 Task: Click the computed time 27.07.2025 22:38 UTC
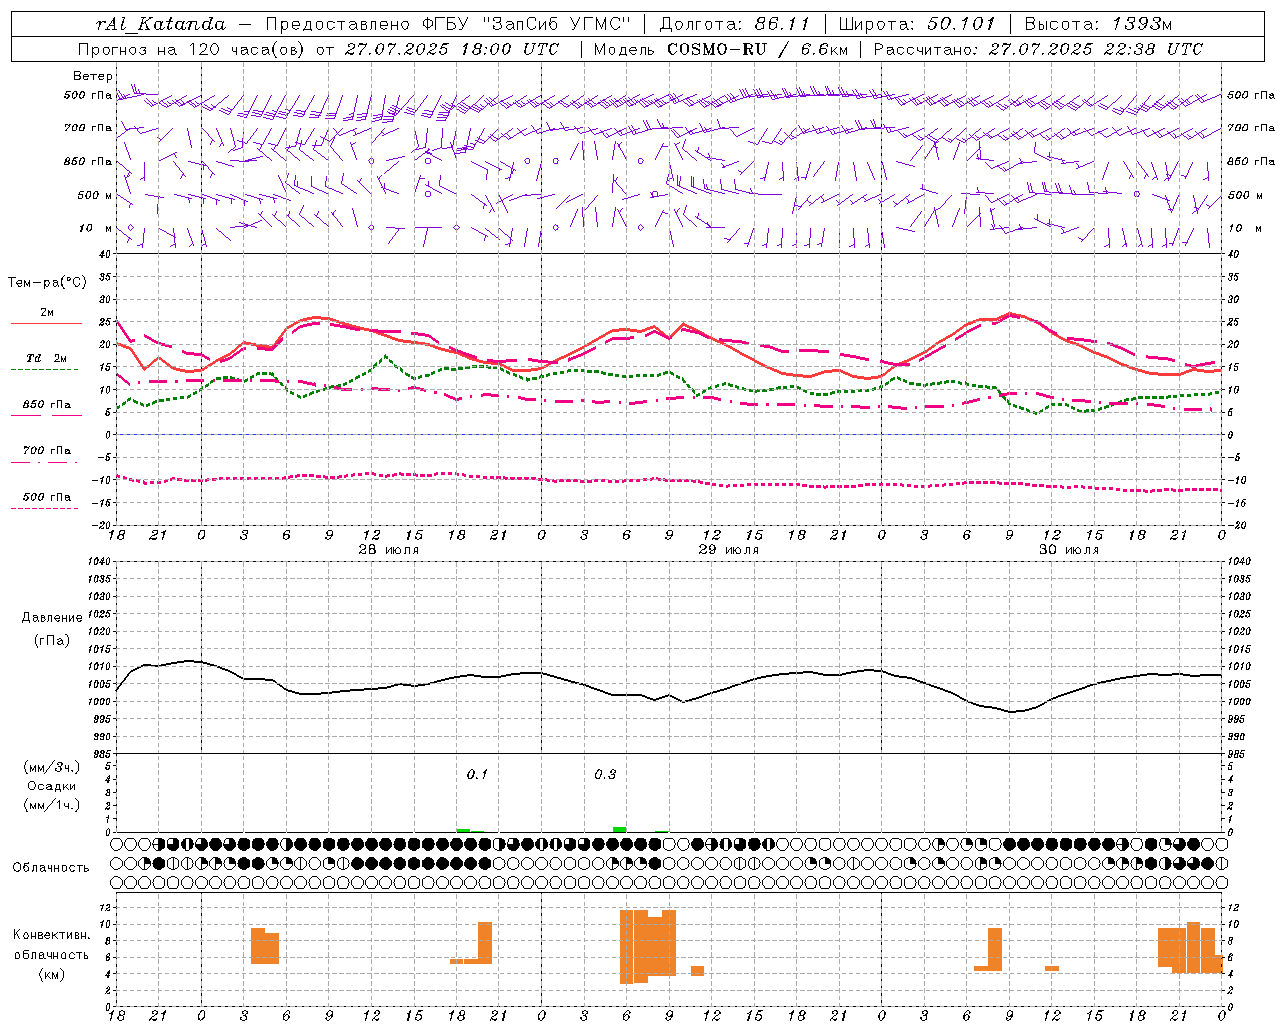pyautogui.click(x=1095, y=49)
